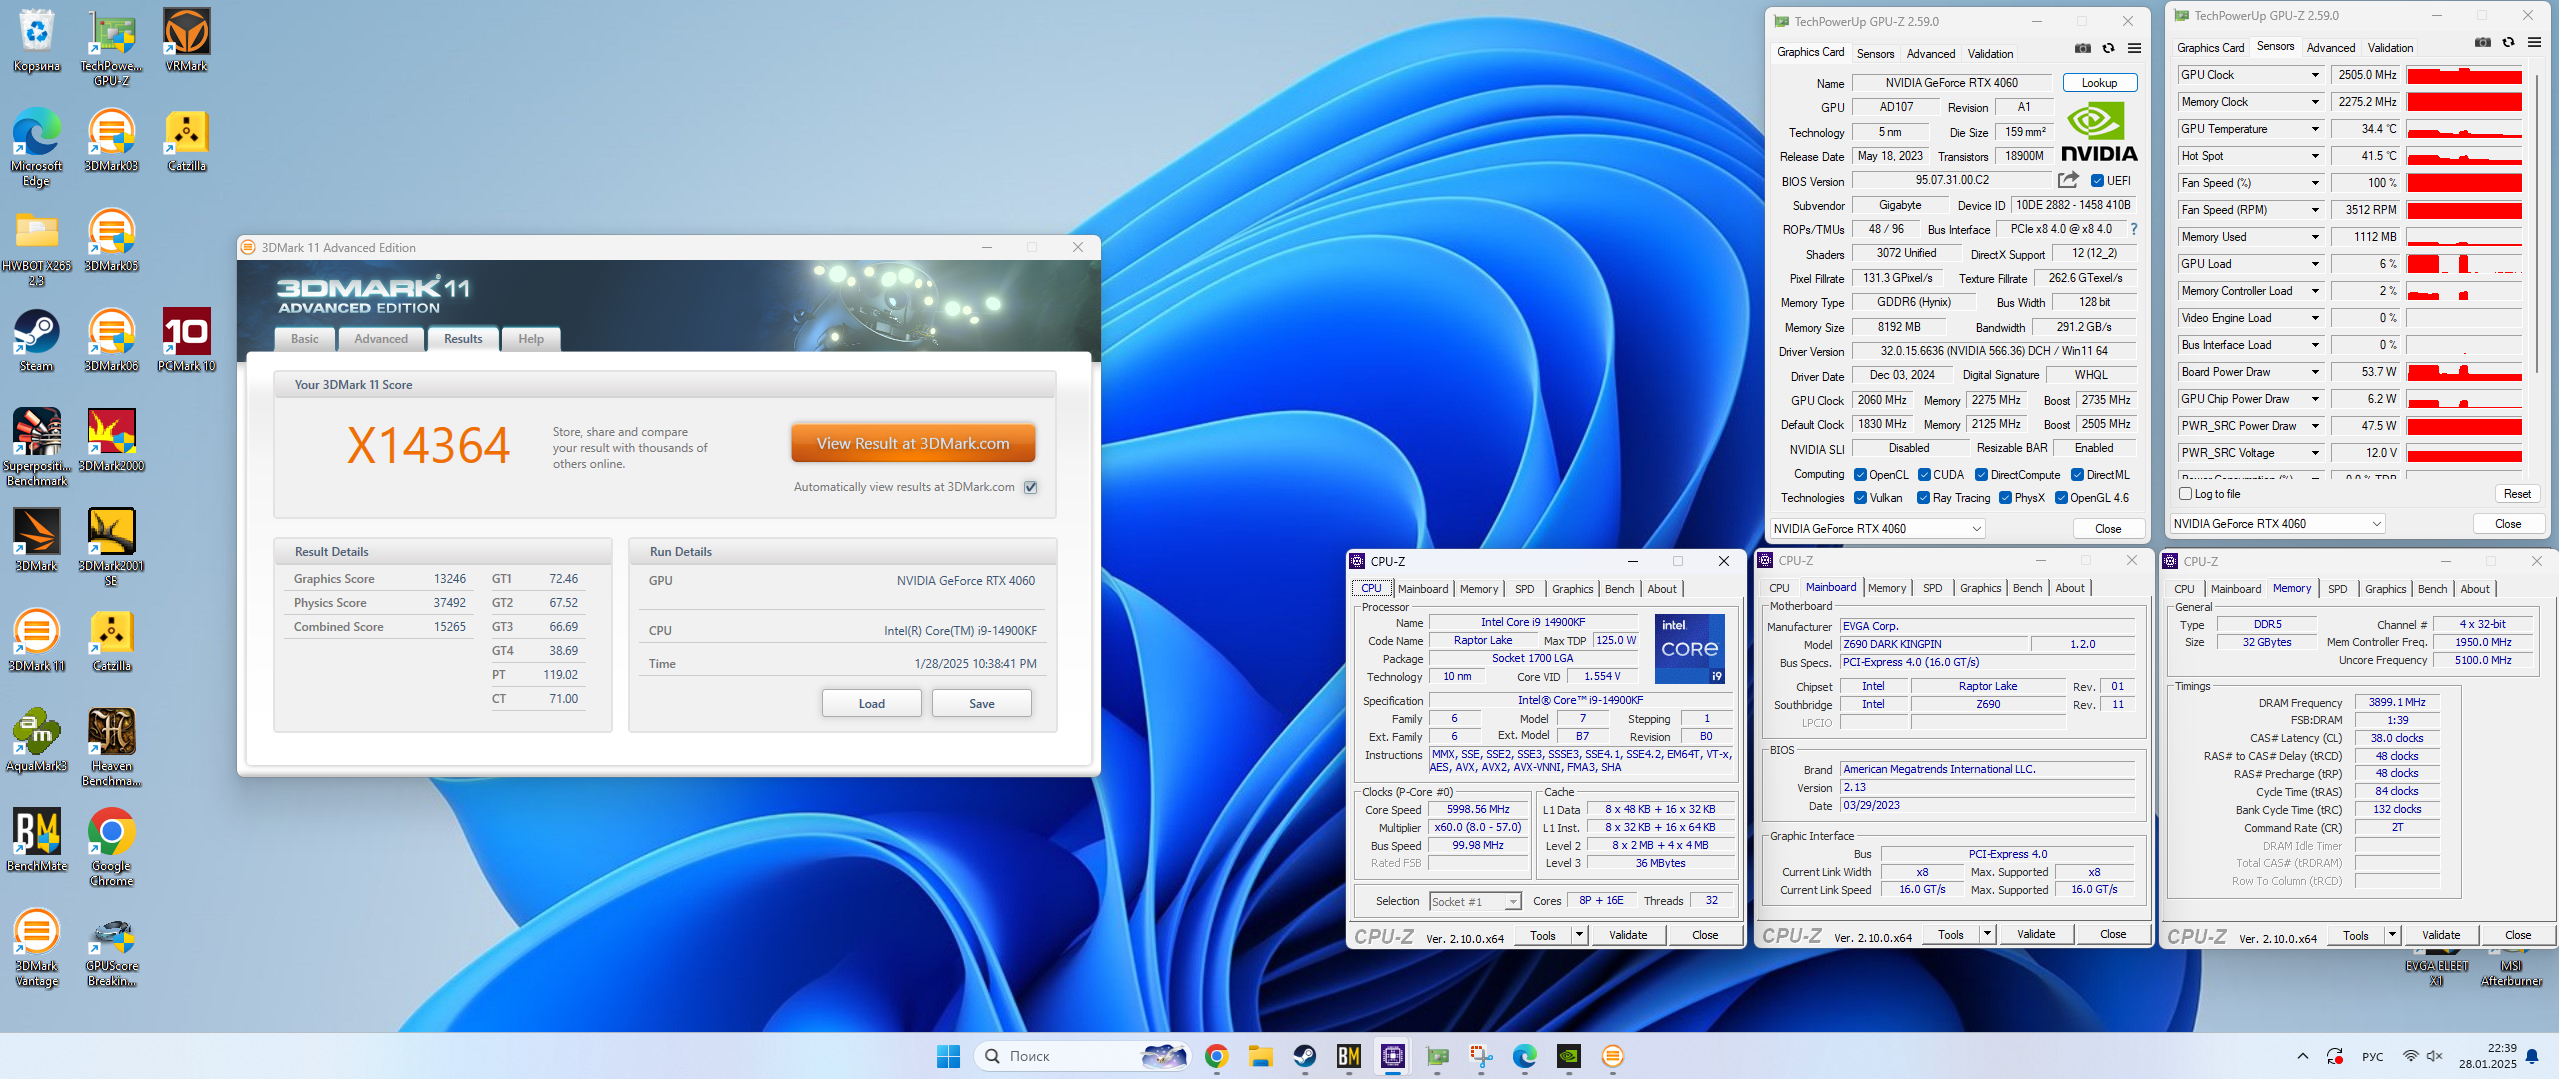
Task: Open GPU selector dropdown in GPU-Z Graphics Card window
Action: click(1877, 529)
